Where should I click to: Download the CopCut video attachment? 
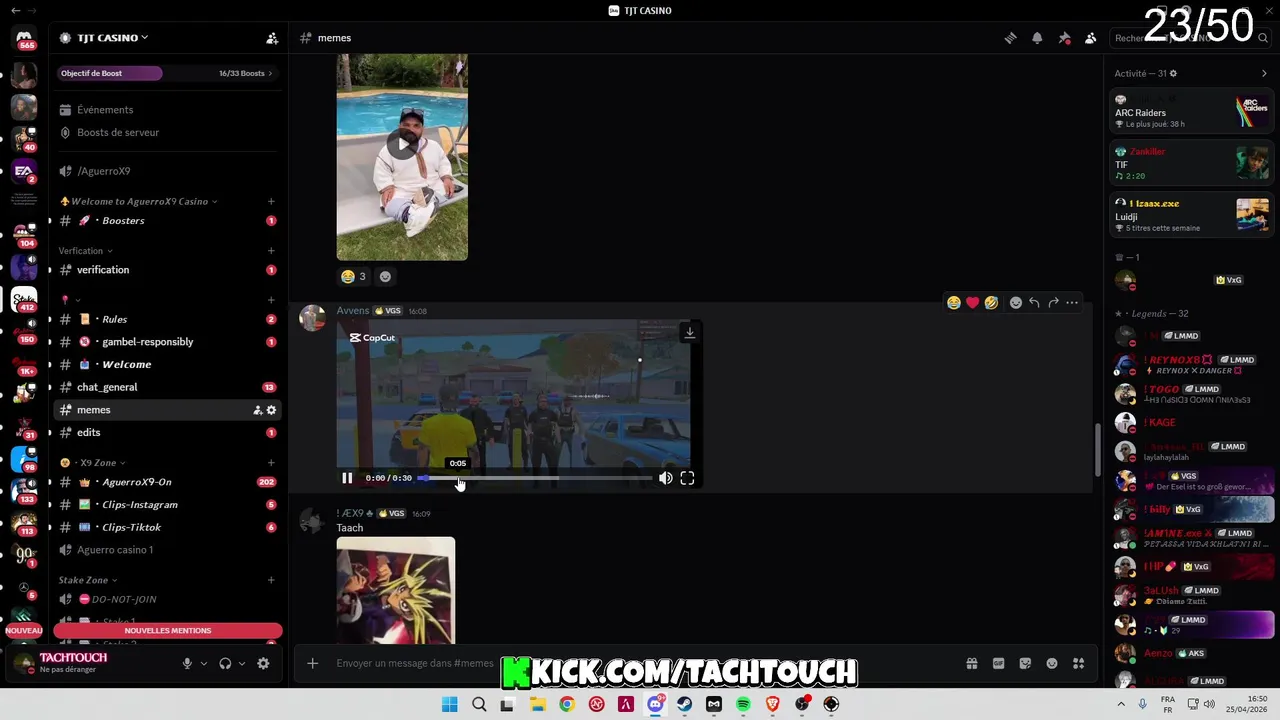pyautogui.click(x=689, y=332)
